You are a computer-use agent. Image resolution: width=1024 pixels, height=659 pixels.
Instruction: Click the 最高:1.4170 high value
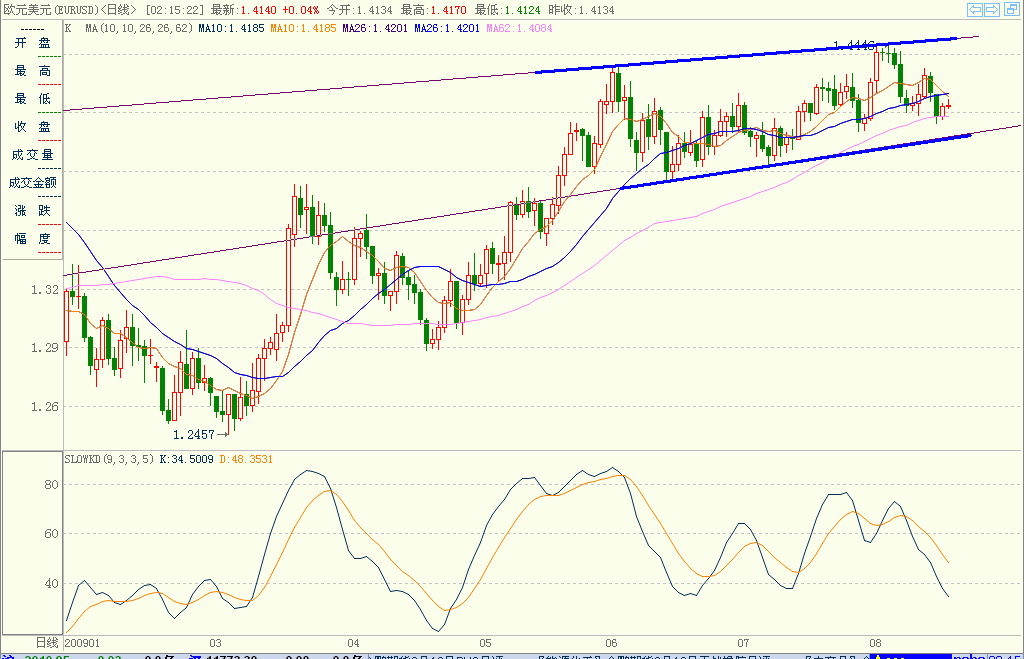tap(434, 10)
